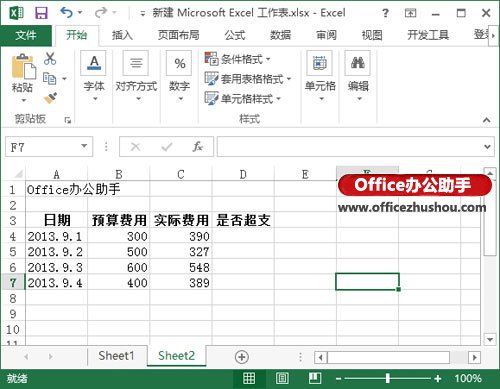Switch to the Insert (插入) tab
The width and height of the screenshot is (500, 389).
(122, 35)
